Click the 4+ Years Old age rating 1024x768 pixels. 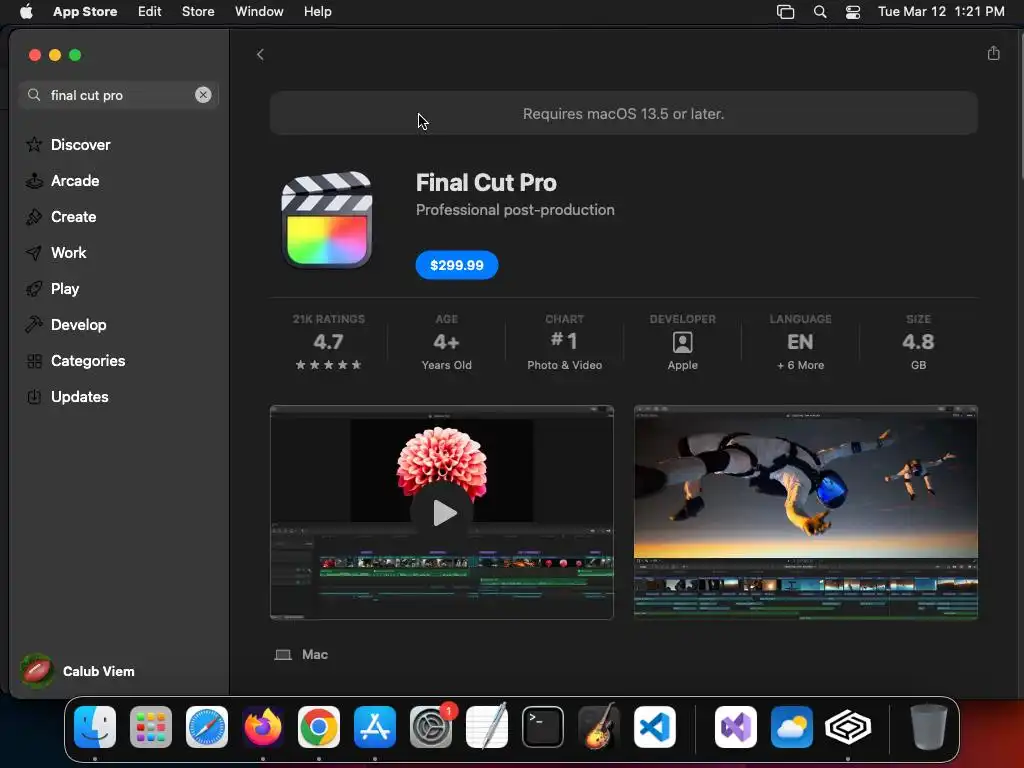tap(447, 343)
